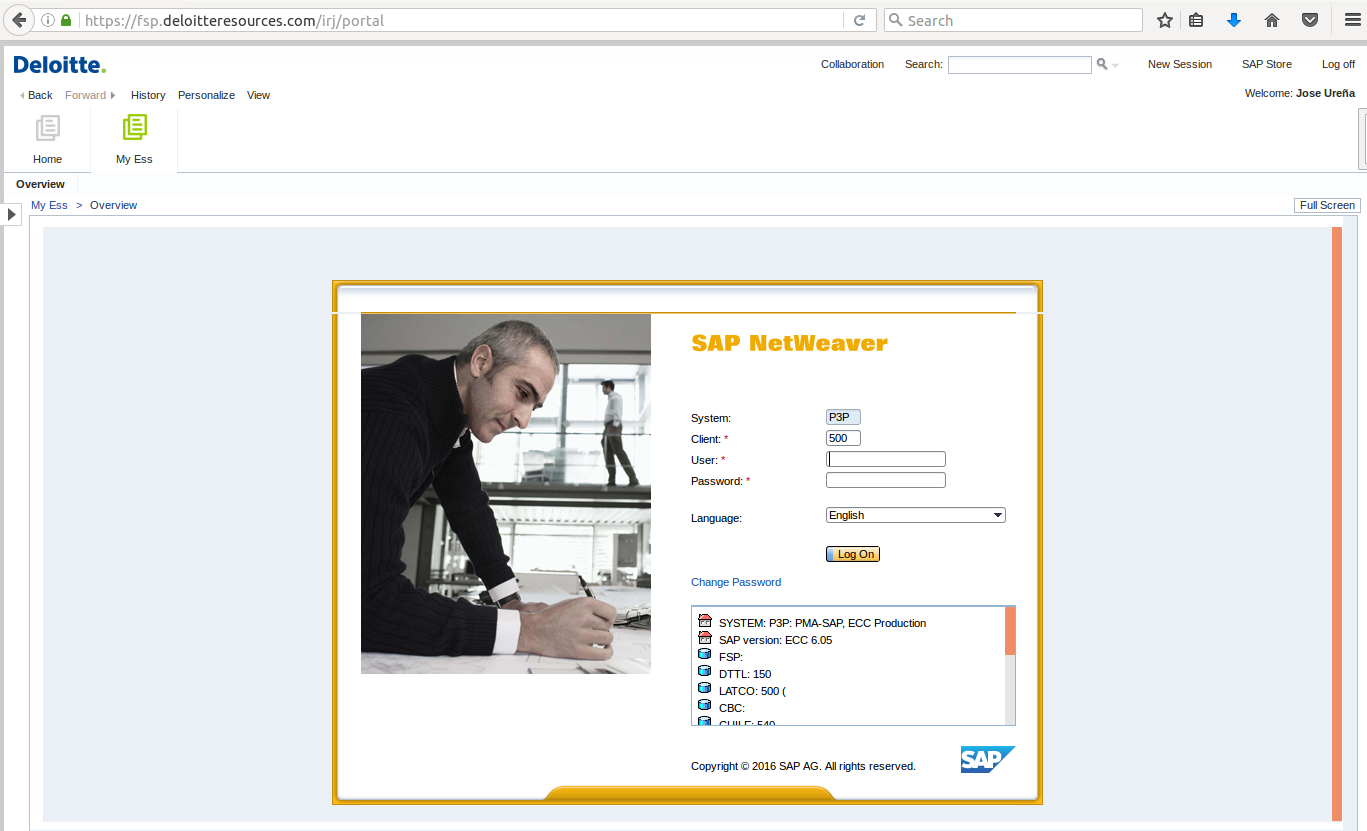Open the Home tab icon
Image resolution: width=1367 pixels, height=831 pixels.
[47, 128]
